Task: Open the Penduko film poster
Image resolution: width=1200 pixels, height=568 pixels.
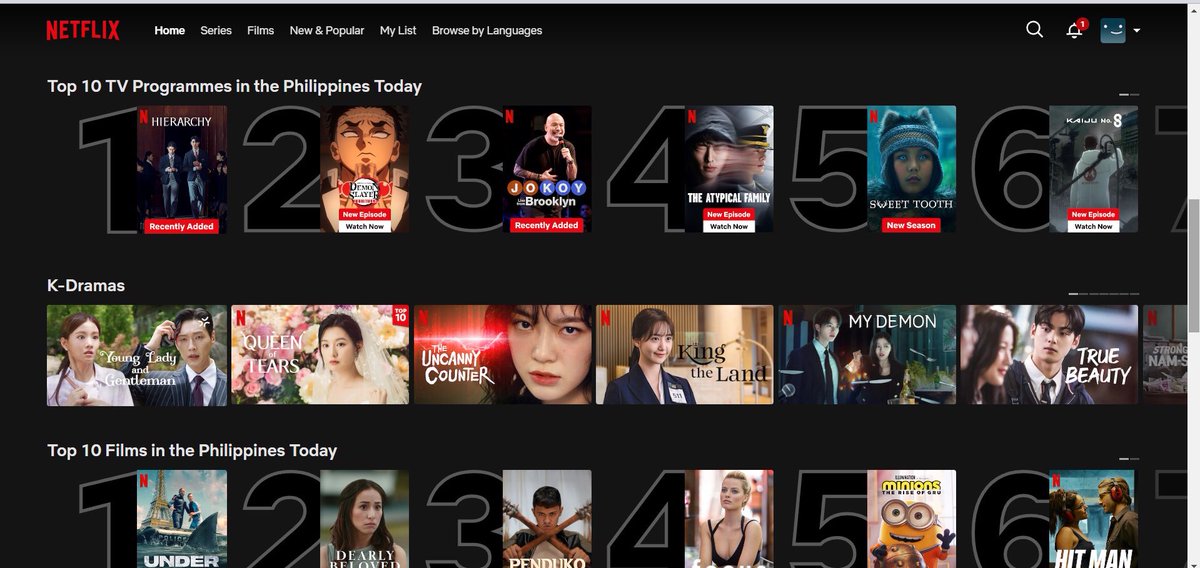Action: point(547,519)
